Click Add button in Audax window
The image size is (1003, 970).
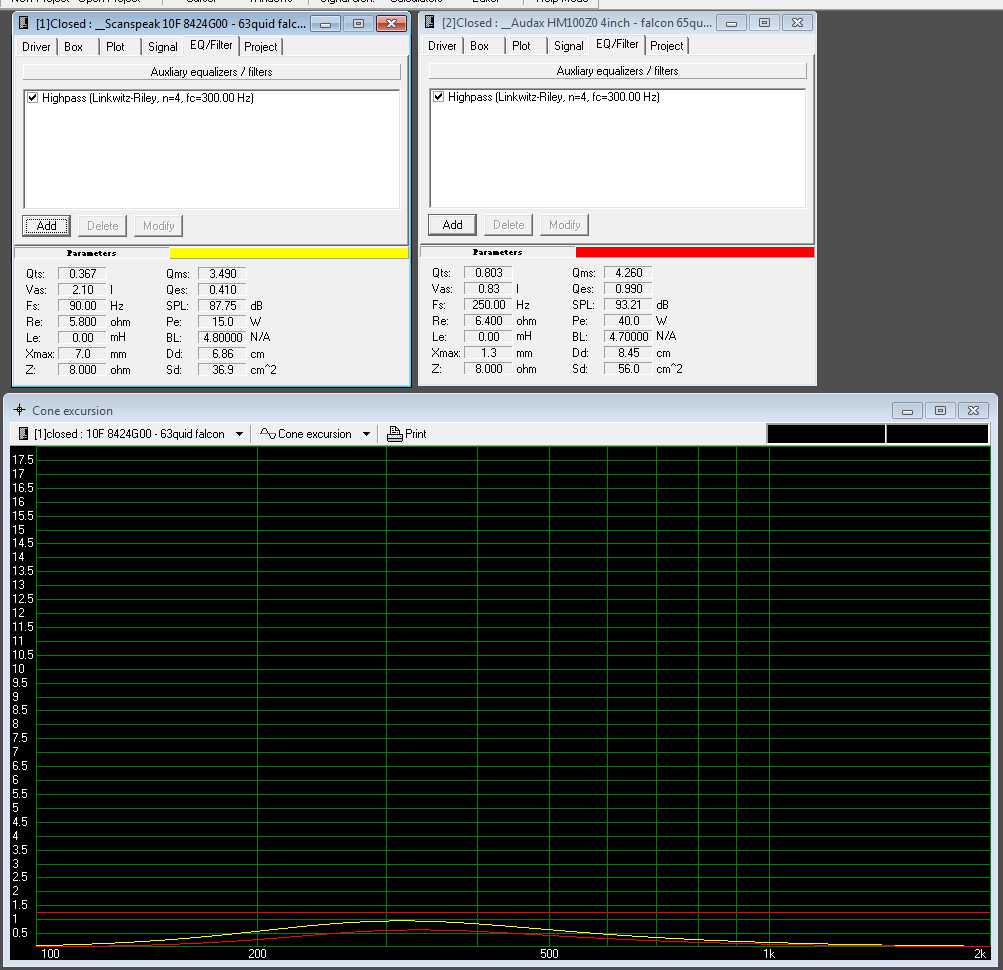[452, 225]
